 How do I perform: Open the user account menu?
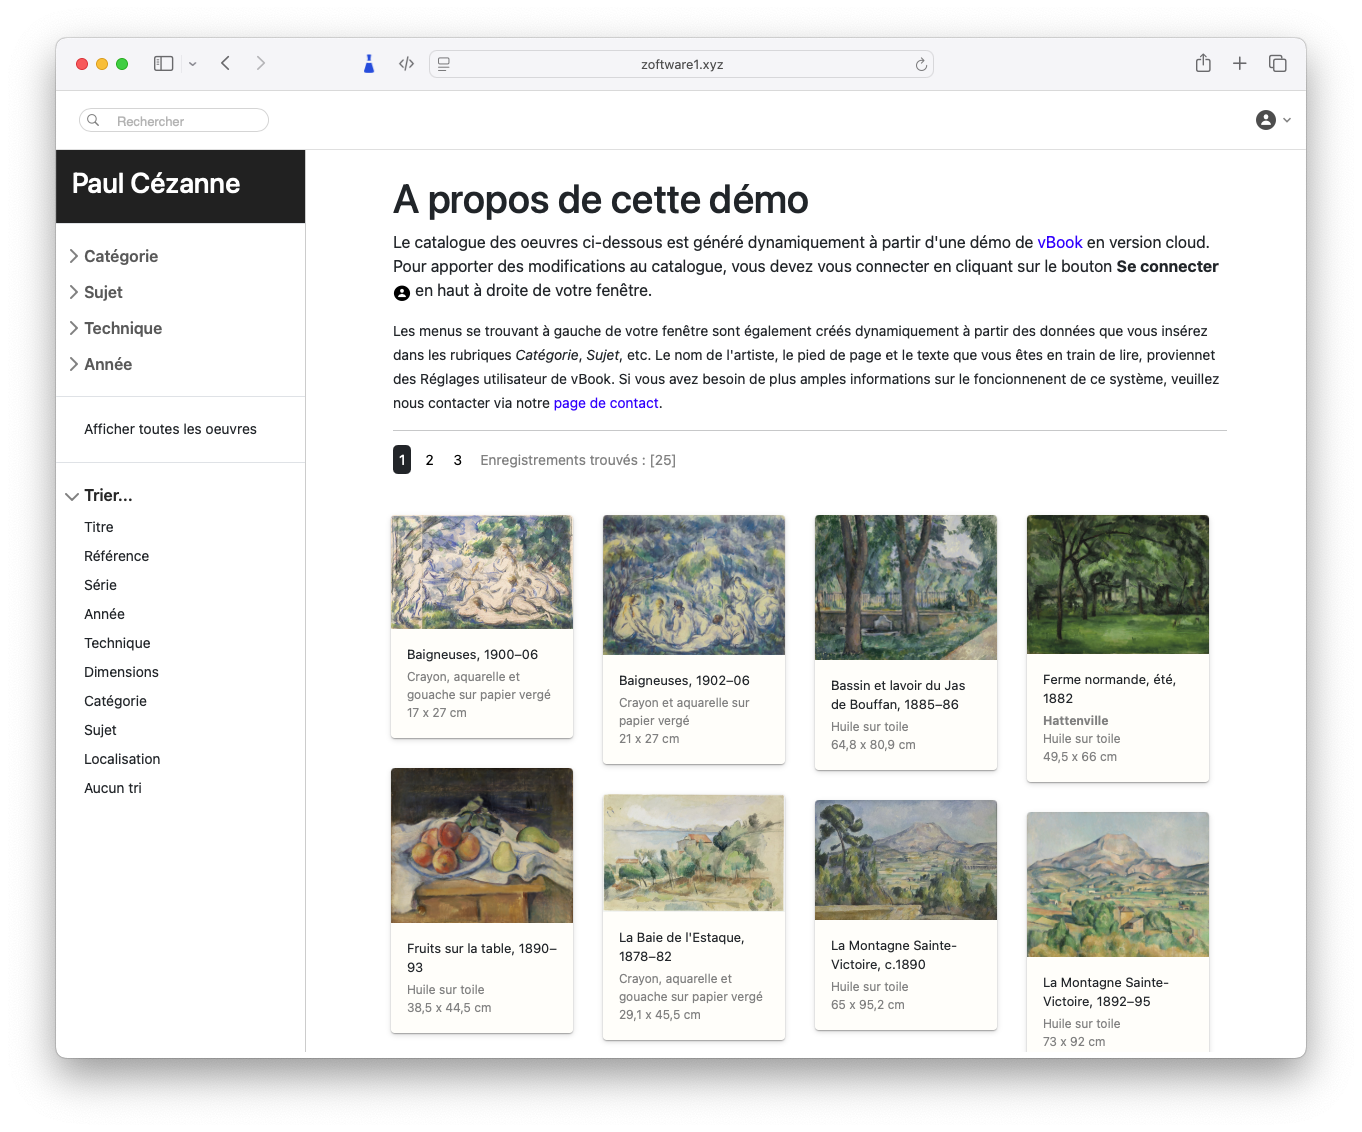coord(1271,120)
